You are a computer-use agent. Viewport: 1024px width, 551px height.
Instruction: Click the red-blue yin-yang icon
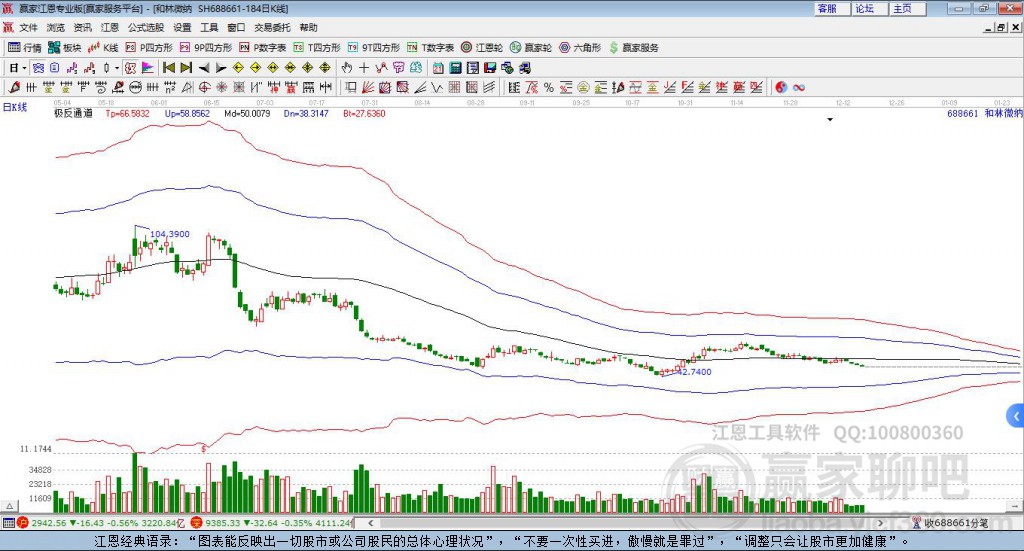point(781,87)
